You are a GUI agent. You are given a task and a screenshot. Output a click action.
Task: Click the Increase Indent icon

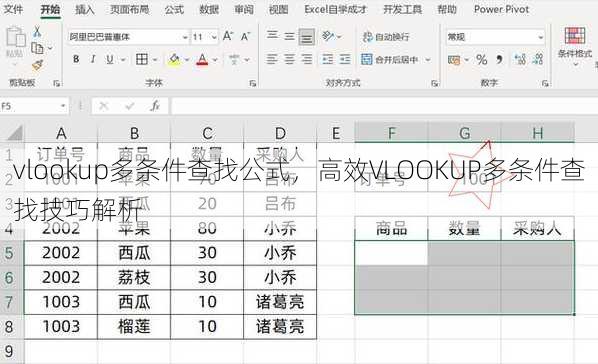[345, 60]
